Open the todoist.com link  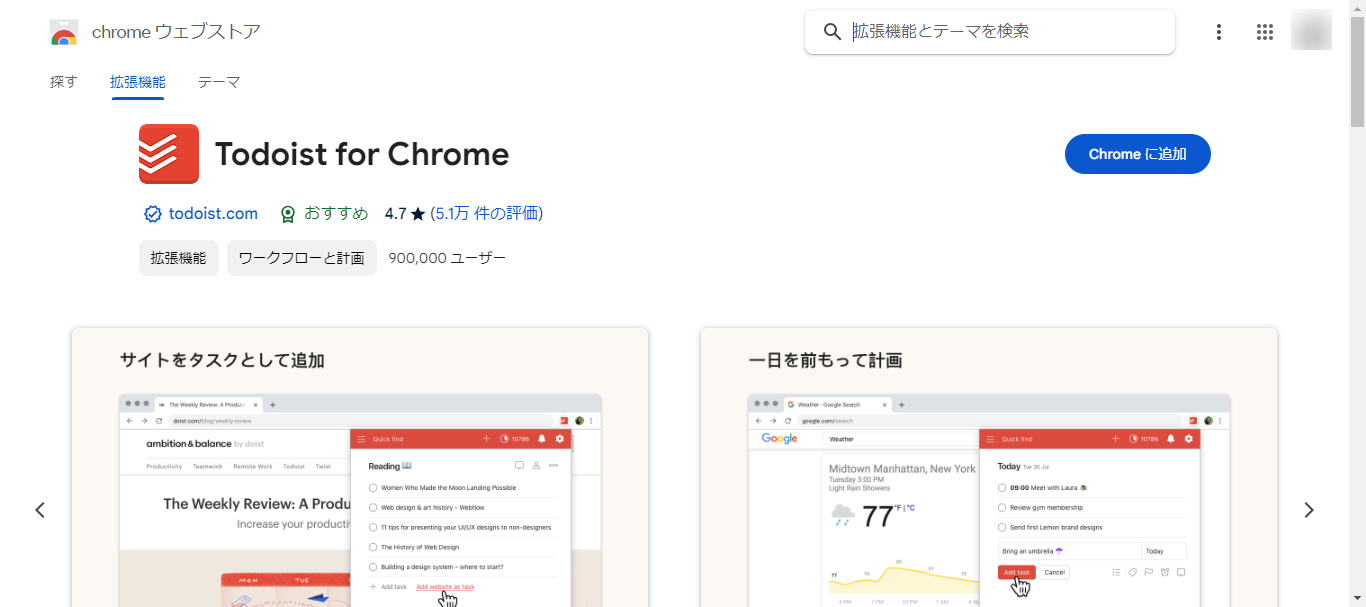[211, 213]
